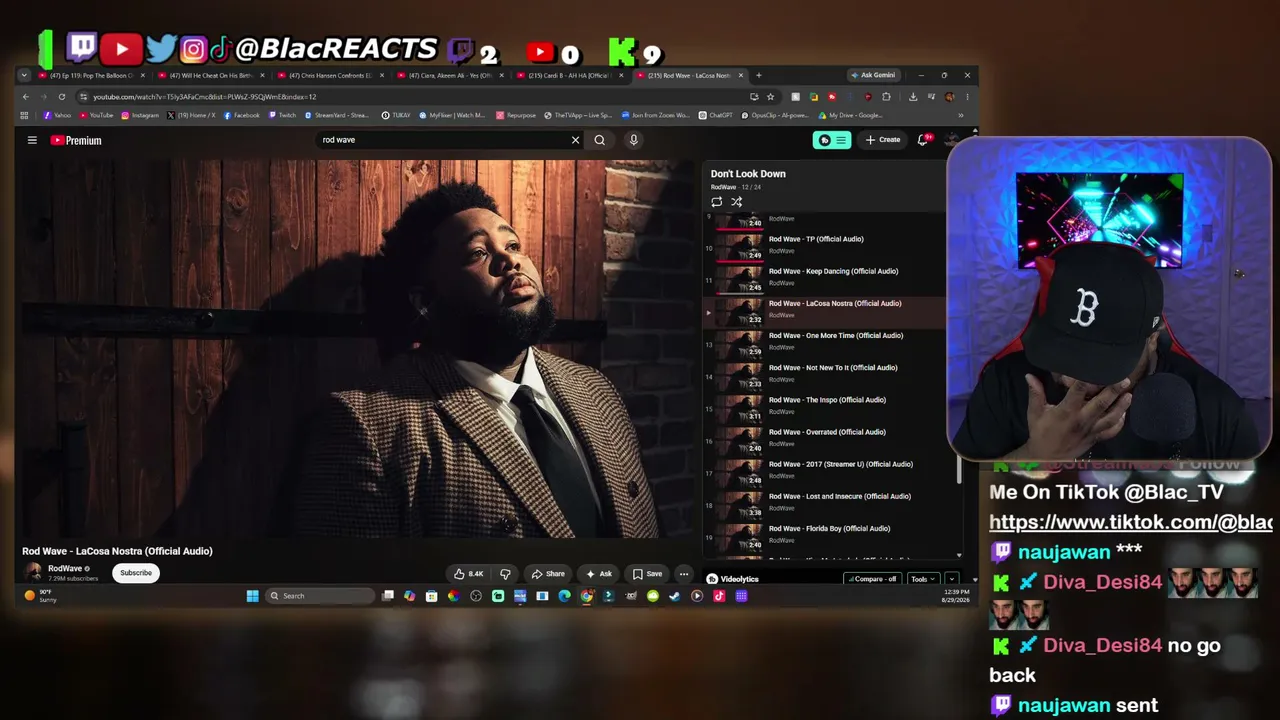Switch to the 'Will He Cheat On His Birthday' tab
The image size is (1280, 720).
(x=211, y=75)
